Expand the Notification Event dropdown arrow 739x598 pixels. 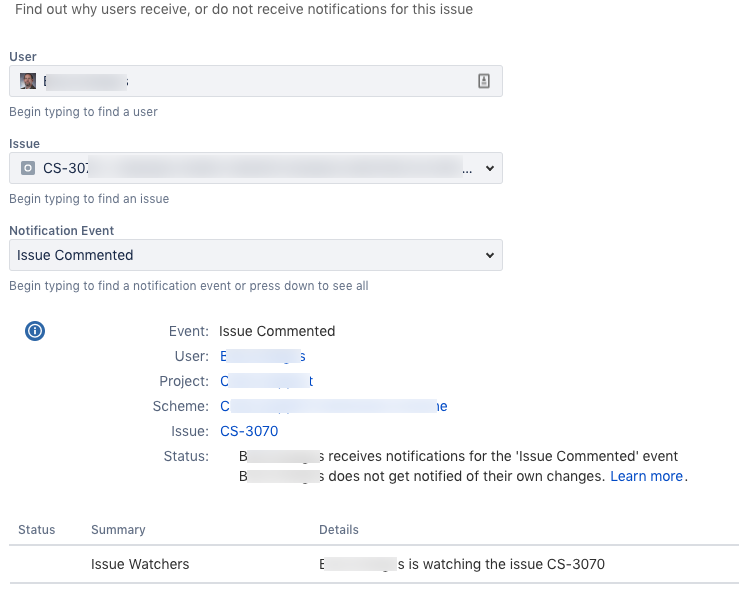[x=490, y=255]
